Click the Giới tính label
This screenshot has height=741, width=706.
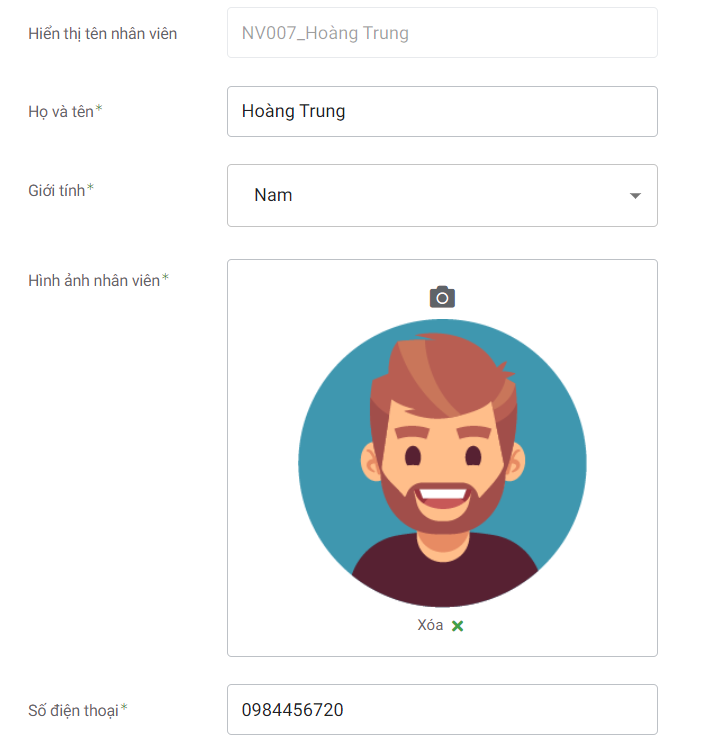pos(56,189)
